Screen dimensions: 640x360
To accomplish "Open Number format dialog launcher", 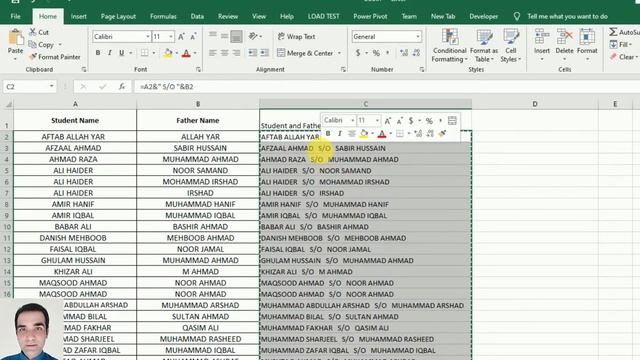I will click(x=422, y=69).
